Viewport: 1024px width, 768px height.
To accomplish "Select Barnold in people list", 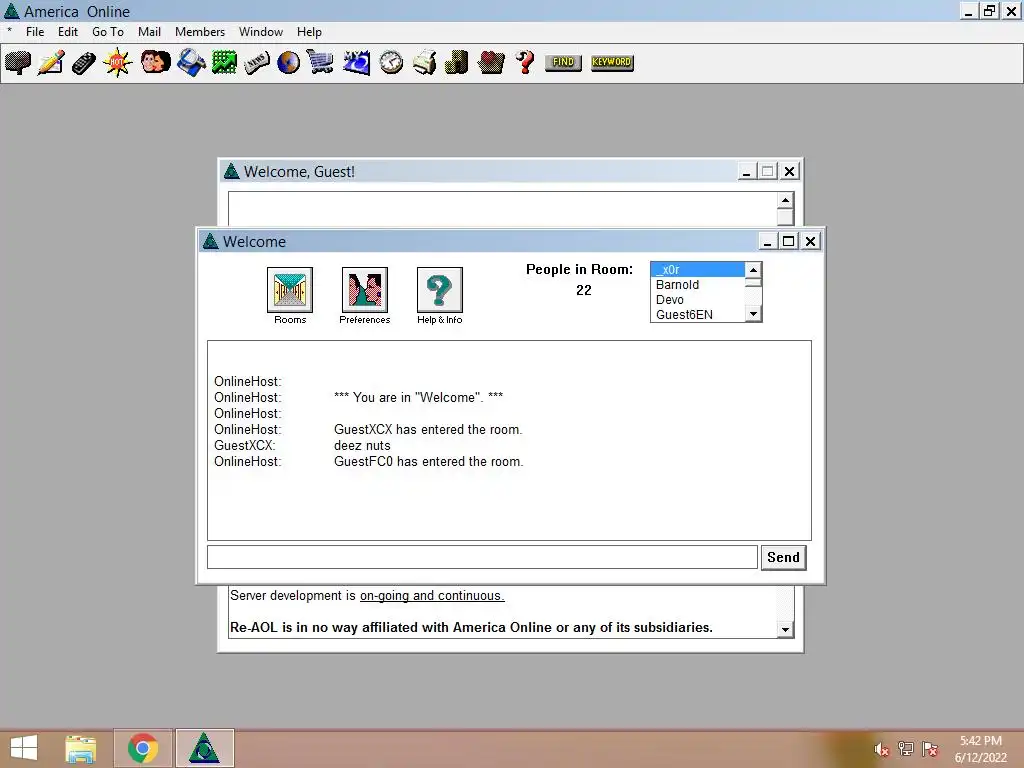I will pyautogui.click(x=697, y=285).
